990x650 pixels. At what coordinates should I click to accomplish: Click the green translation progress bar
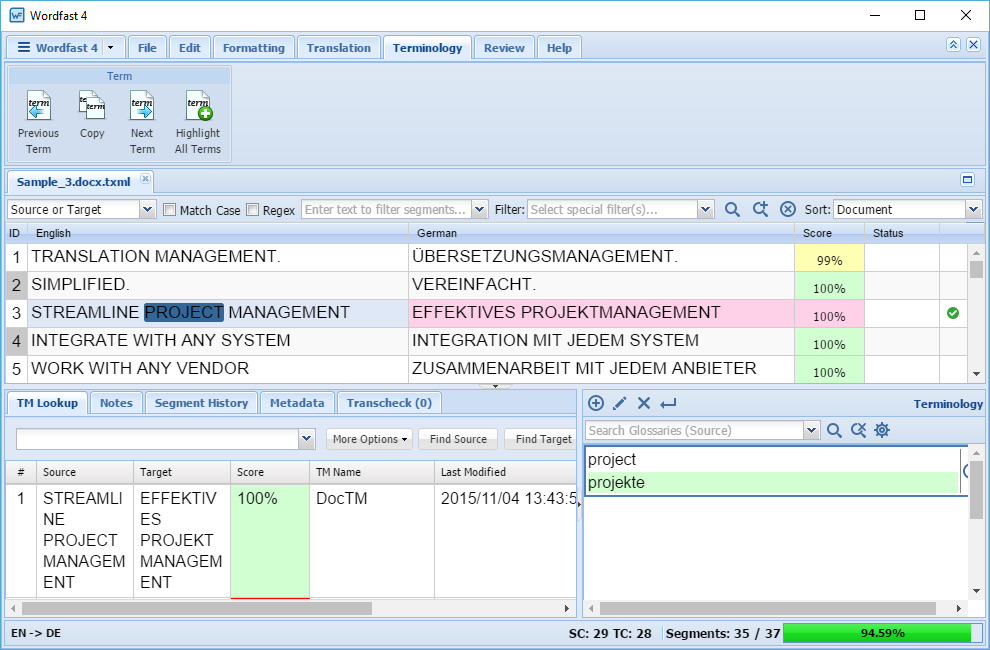(x=882, y=633)
